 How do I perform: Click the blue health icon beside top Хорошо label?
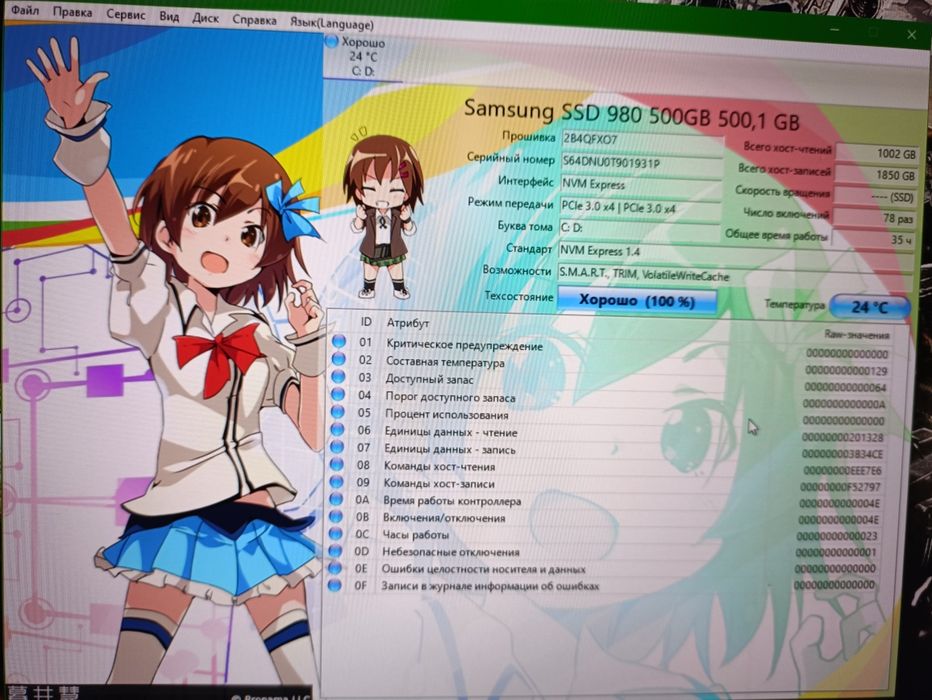click(x=331, y=41)
